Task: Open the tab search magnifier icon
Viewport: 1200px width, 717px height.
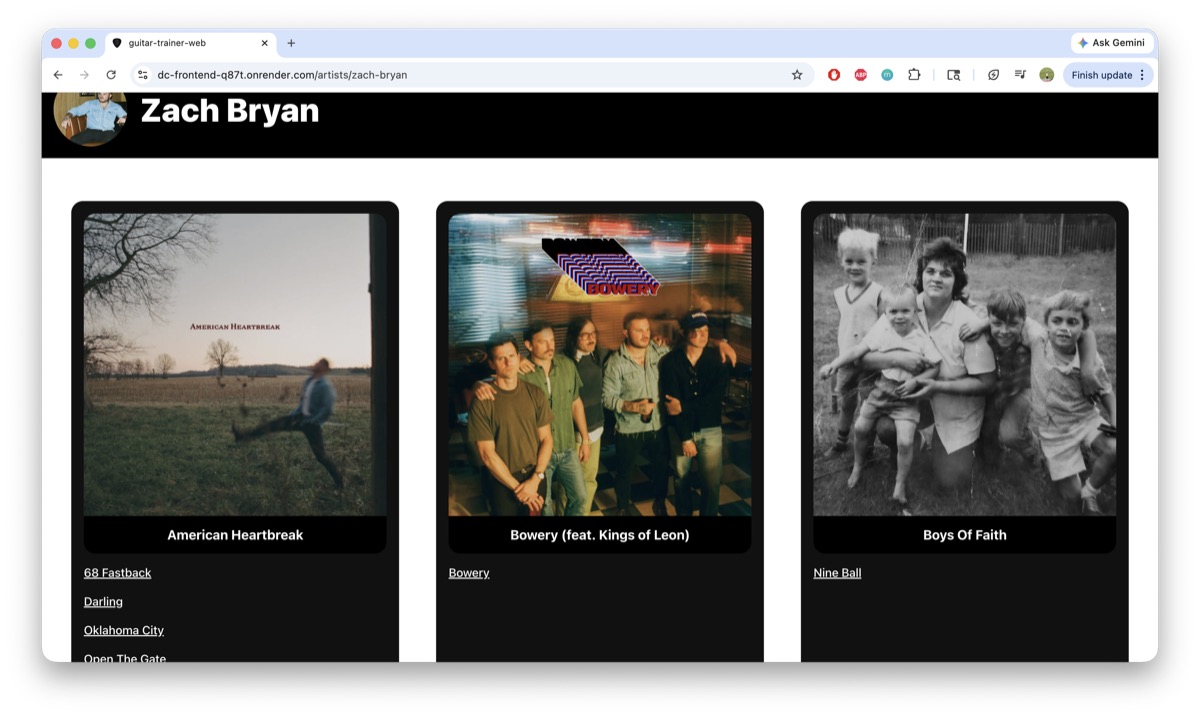Action: pyautogui.click(x=954, y=75)
